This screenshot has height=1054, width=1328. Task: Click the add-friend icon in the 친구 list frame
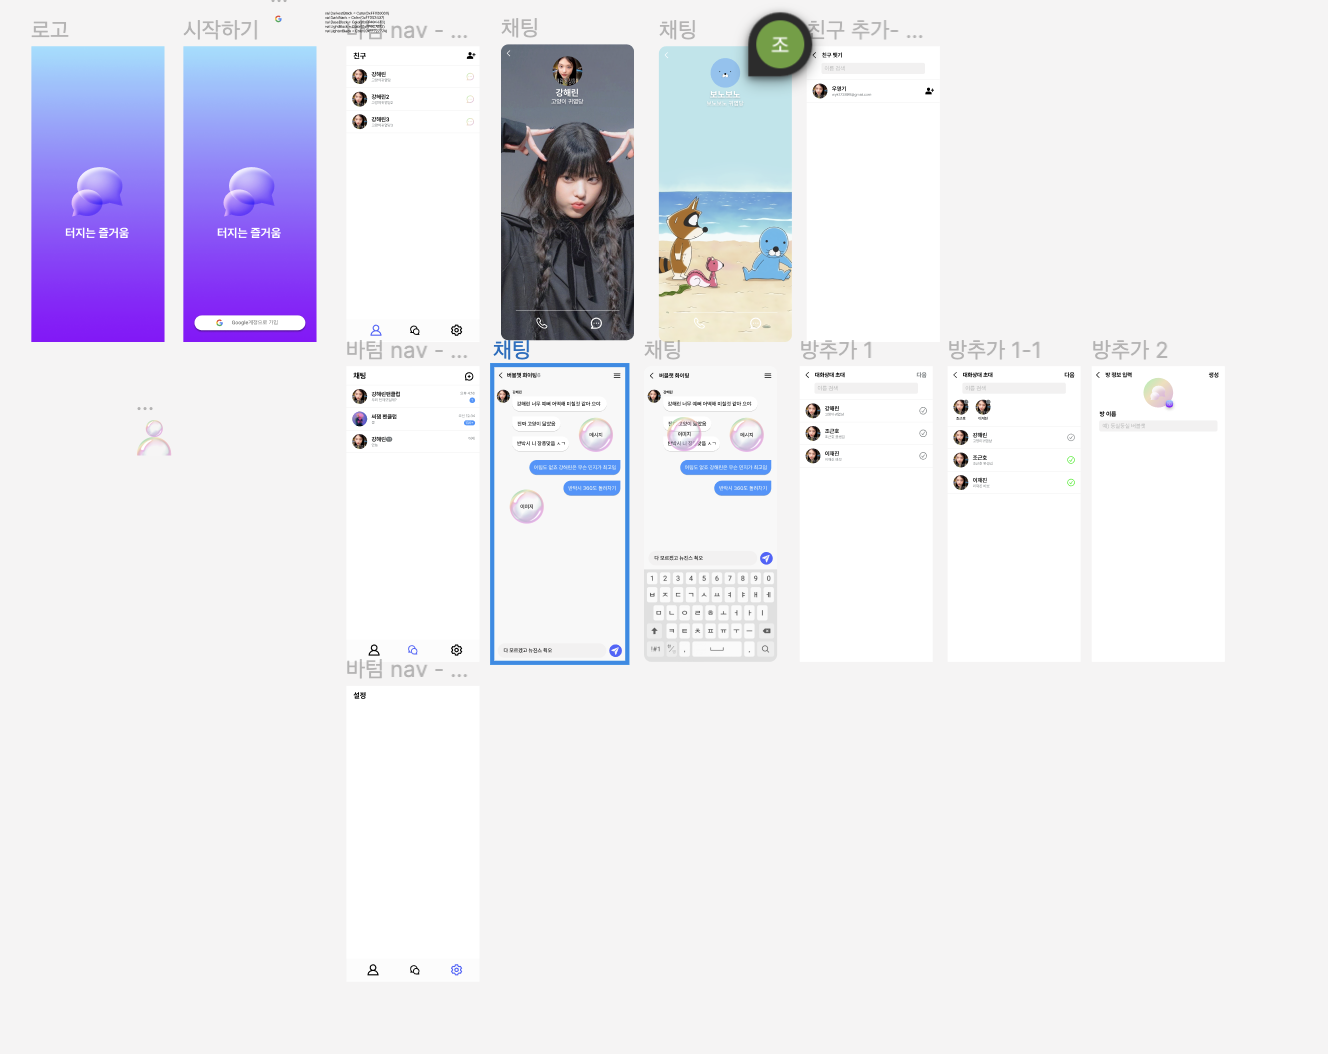pos(470,55)
